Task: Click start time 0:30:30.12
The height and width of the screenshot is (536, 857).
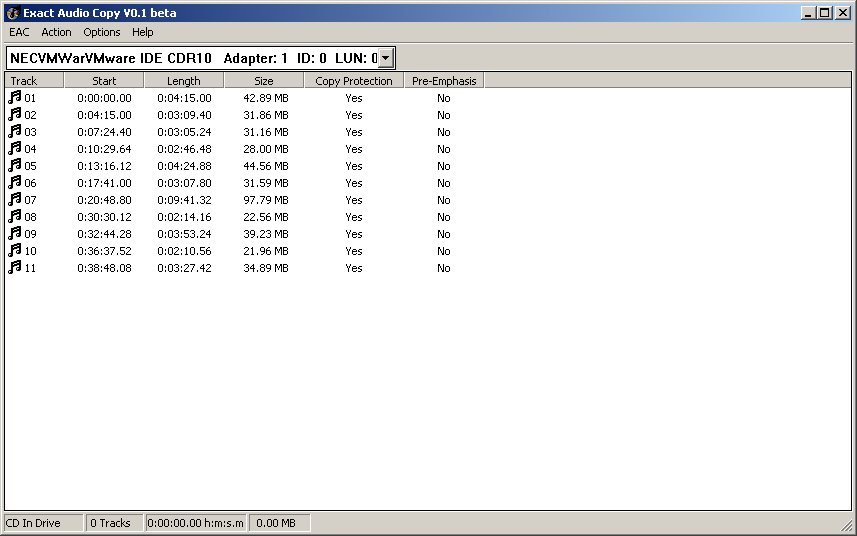Action: click(x=104, y=217)
